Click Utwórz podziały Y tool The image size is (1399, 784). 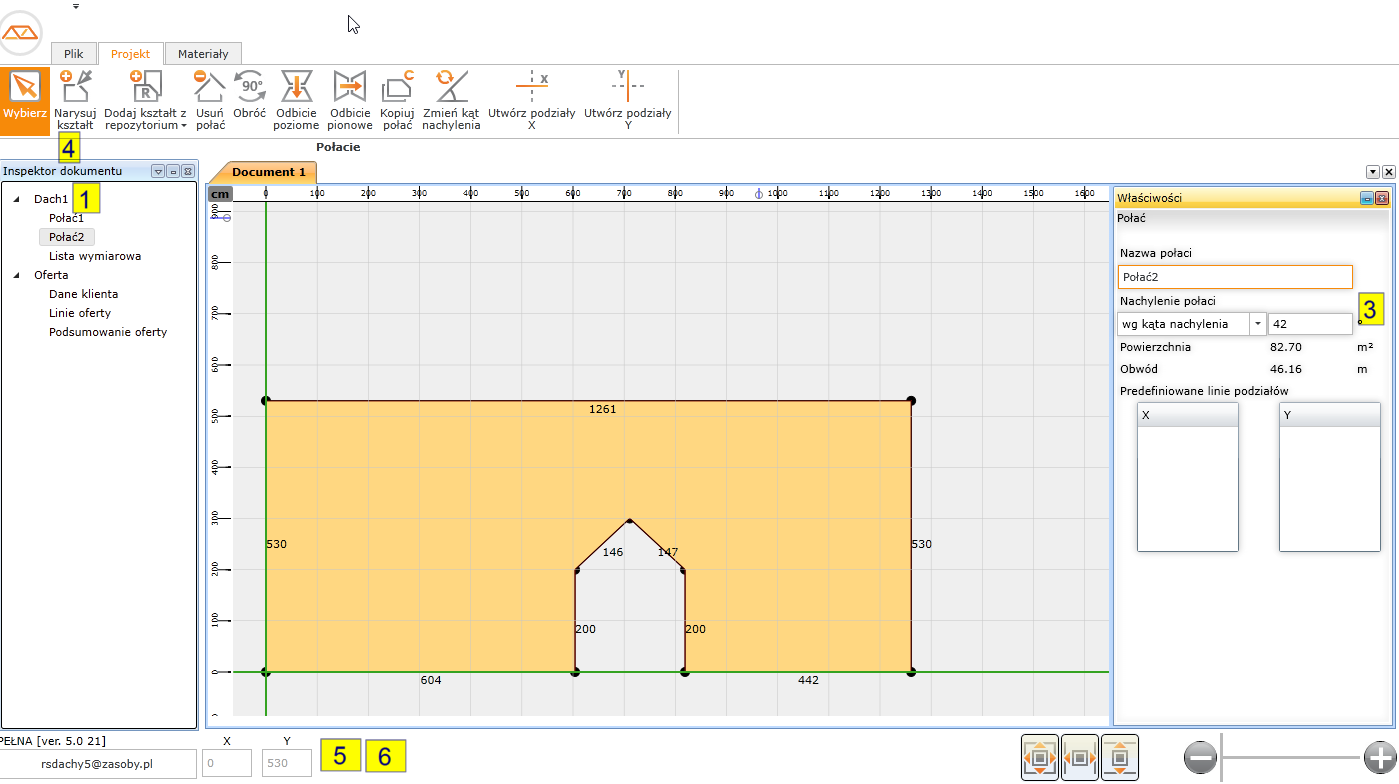coord(627,99)
